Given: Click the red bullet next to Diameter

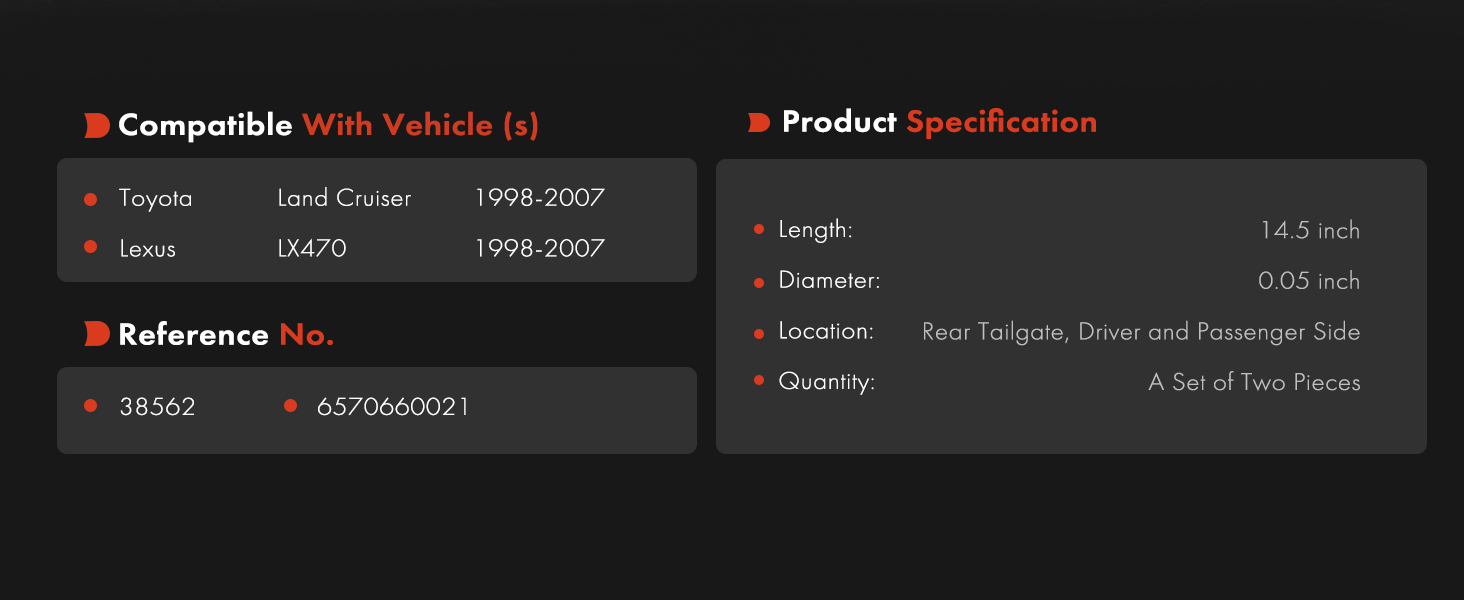Looking at the screenshot, I should (759, 283).
